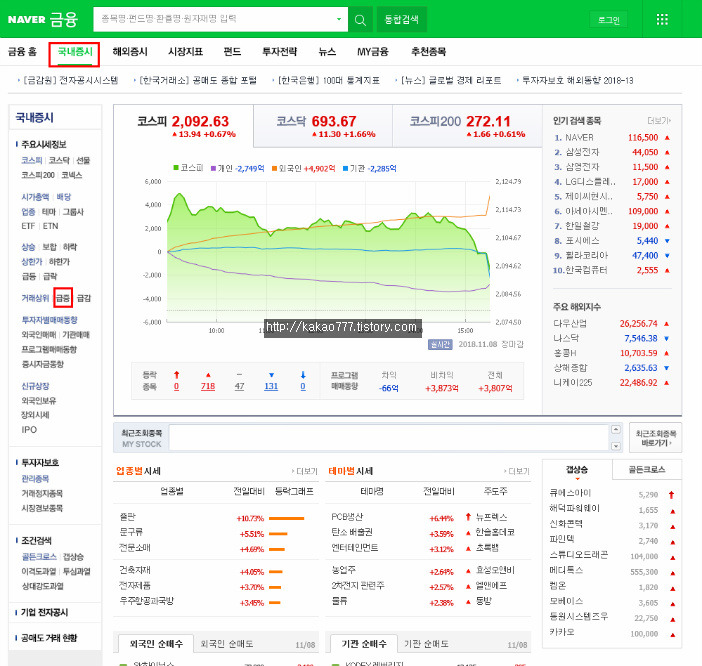Viewport: 702px width, 666px height.
Task: Open 공매도 거래 현황 sidebar section
Action: (x=49, y=638)
